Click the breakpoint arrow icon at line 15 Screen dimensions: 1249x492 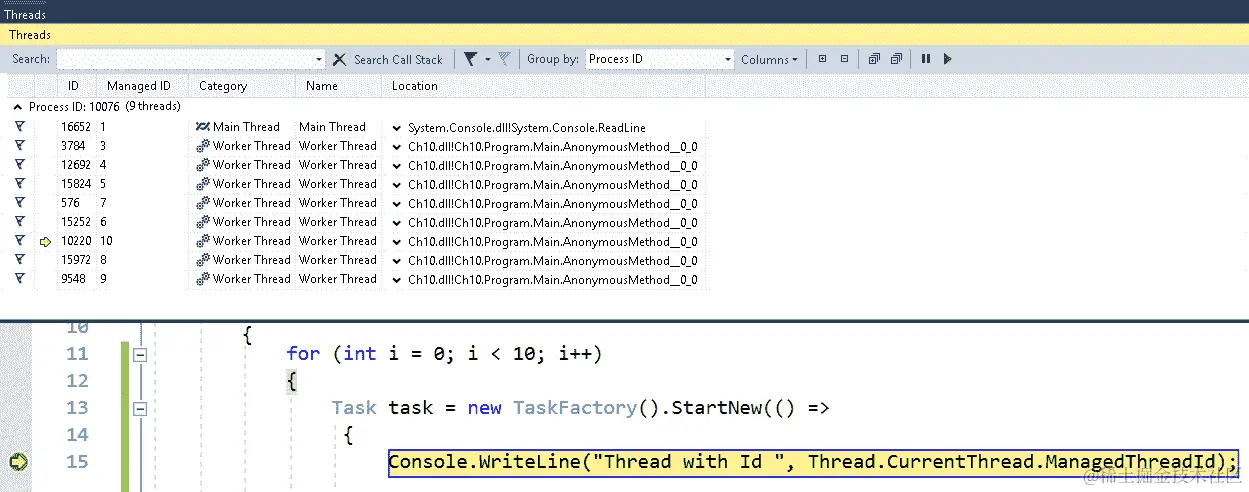18,462
